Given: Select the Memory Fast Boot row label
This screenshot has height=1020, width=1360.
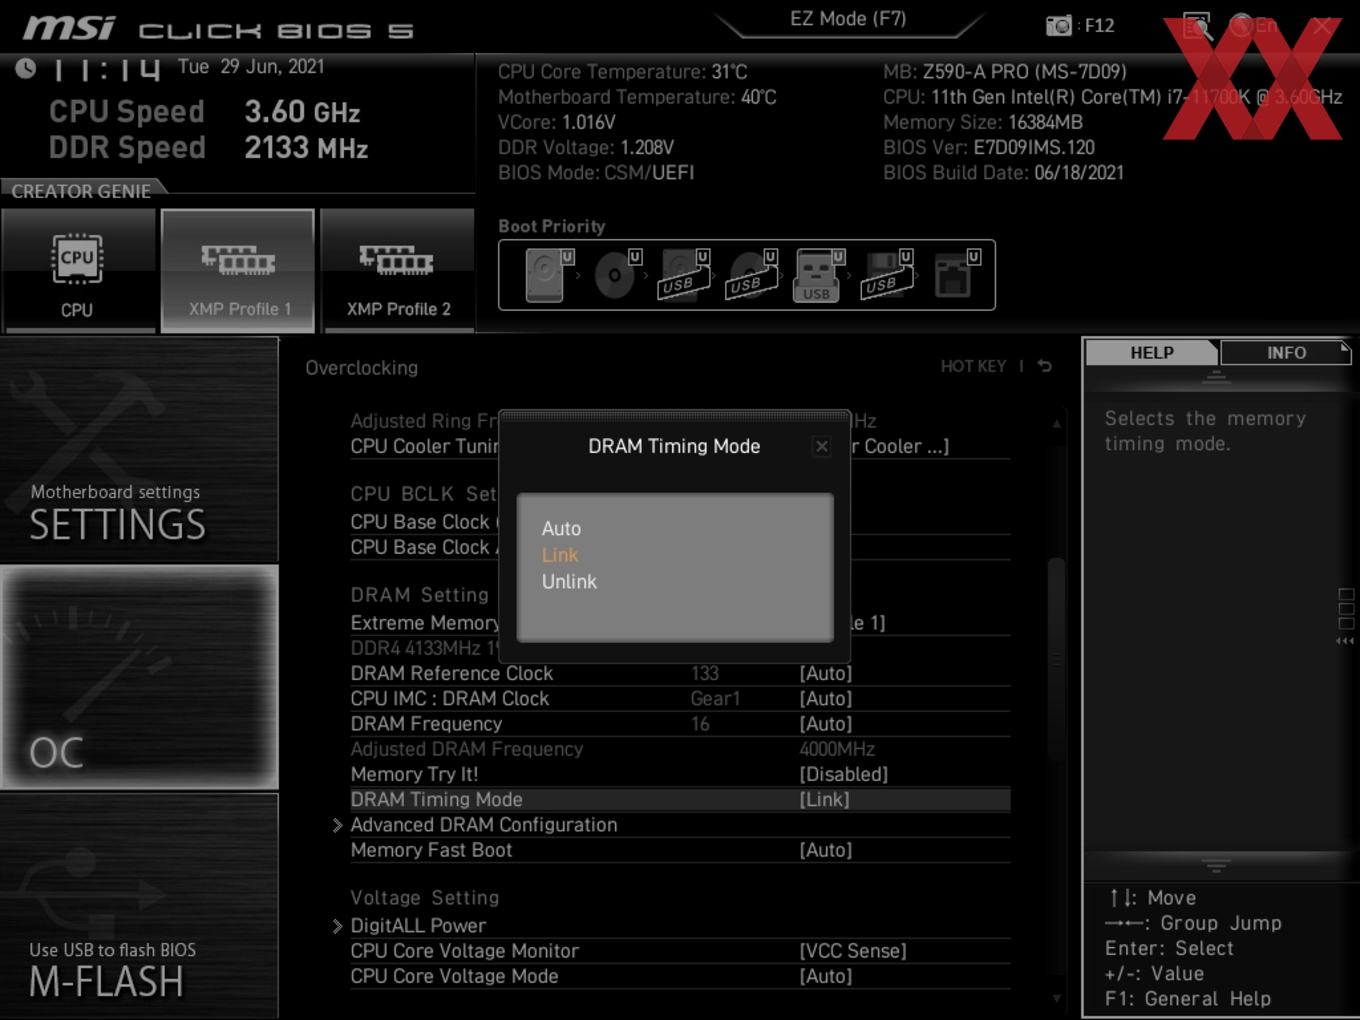Looking at the screenshot, I should coord(431,850).
